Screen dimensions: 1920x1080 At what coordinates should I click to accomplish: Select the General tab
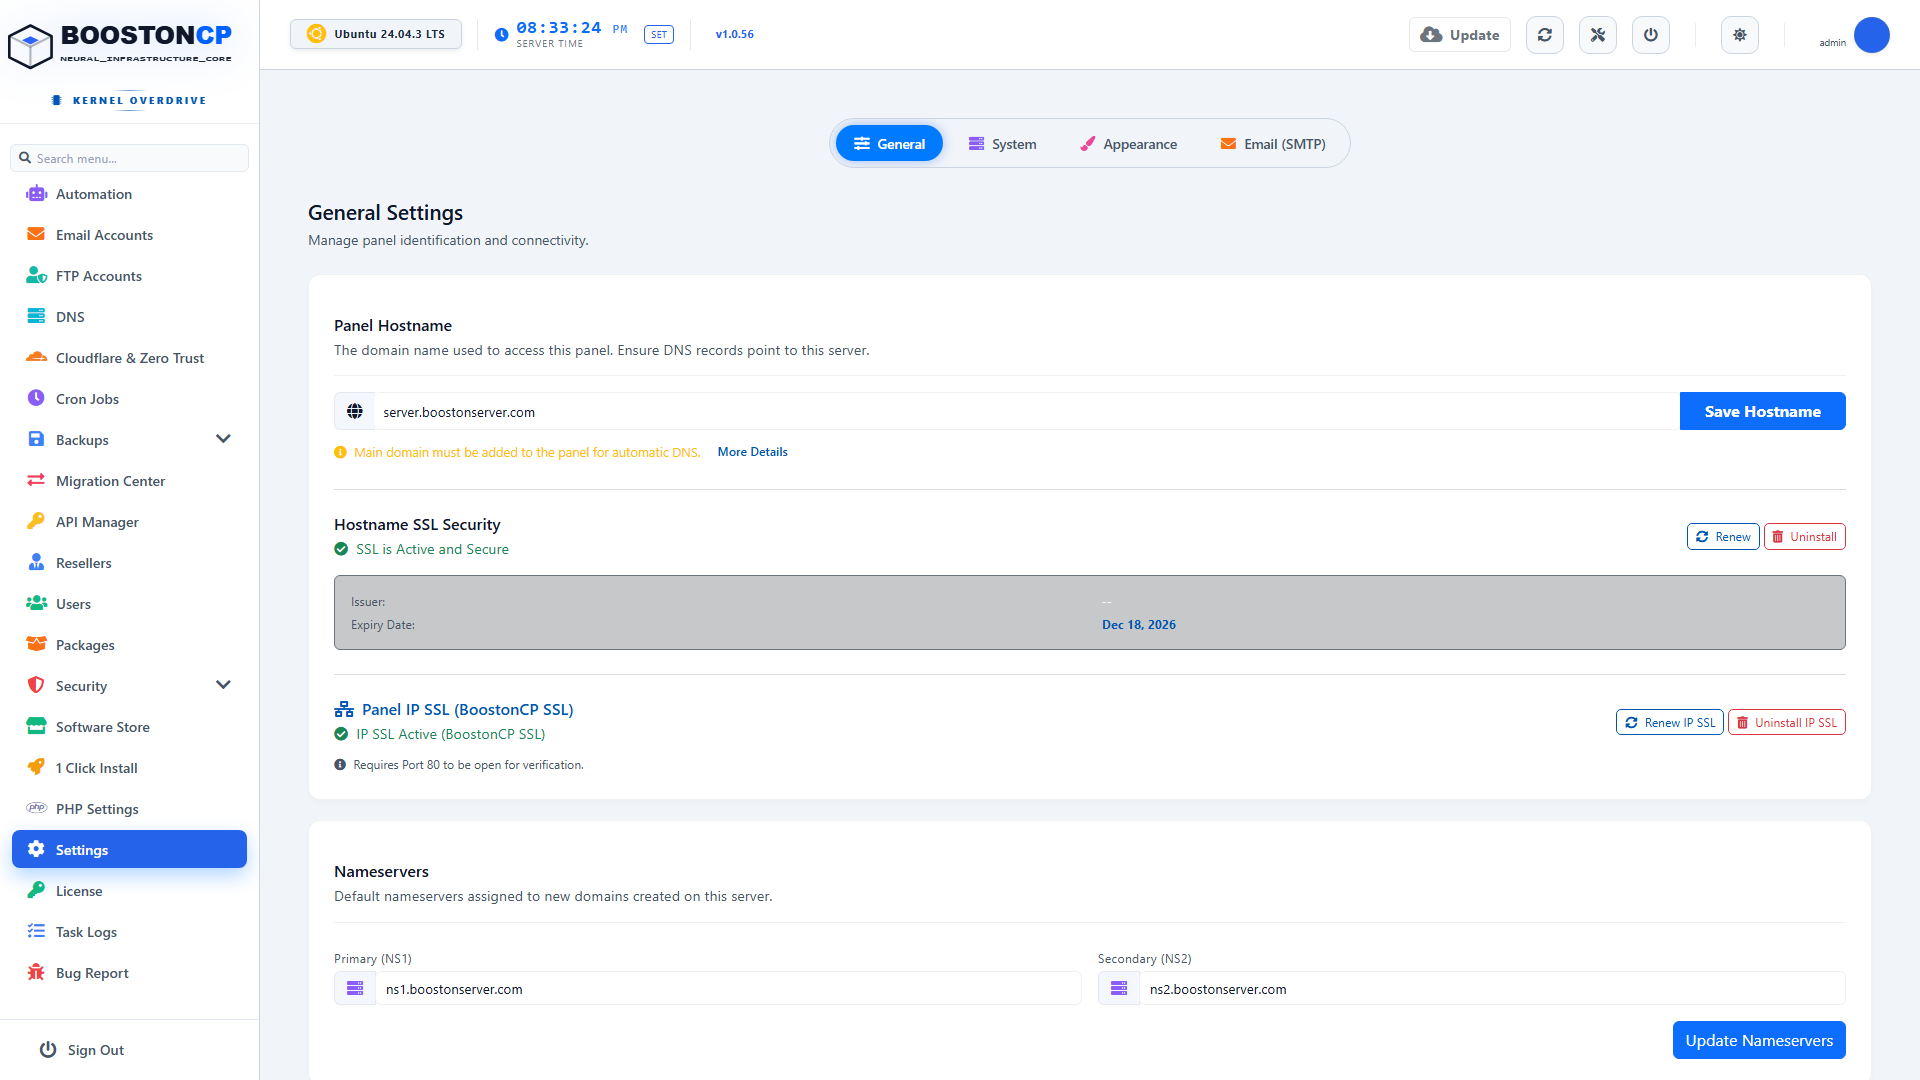pos(889,144)
